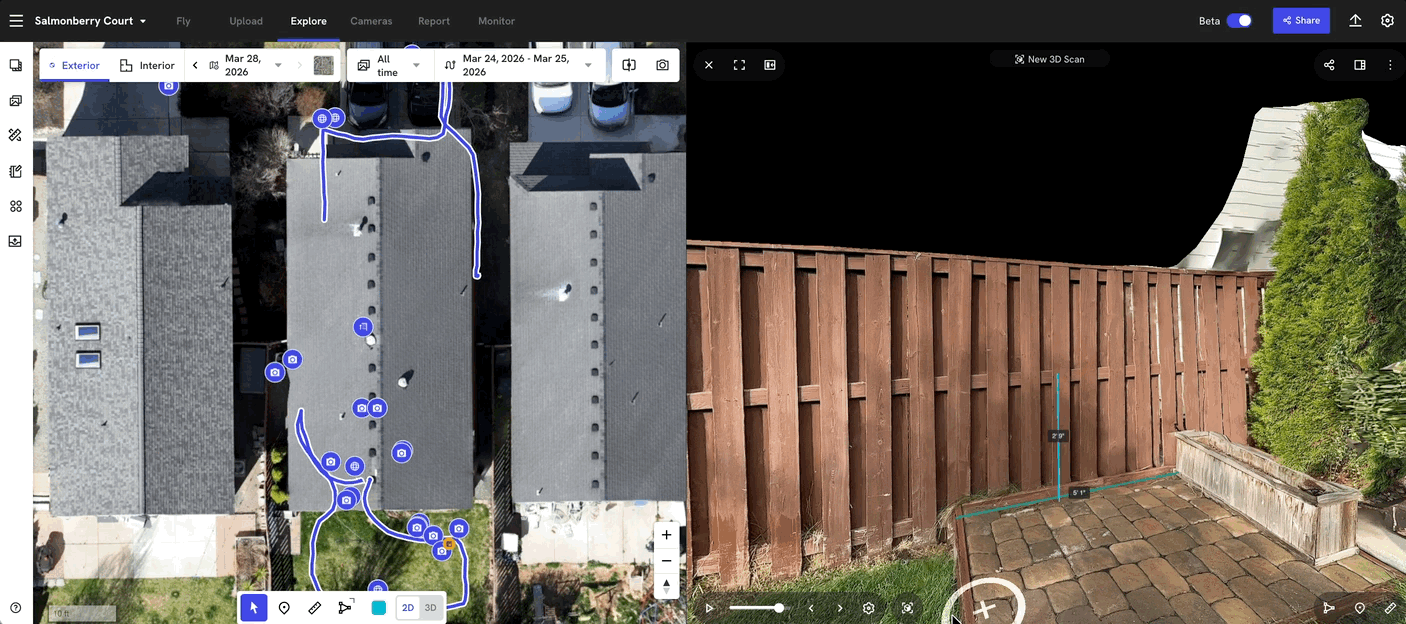Open viewer playback settings gear
Image resolution: width=1406 pixels, height=624 pixels.
point(869,608)
